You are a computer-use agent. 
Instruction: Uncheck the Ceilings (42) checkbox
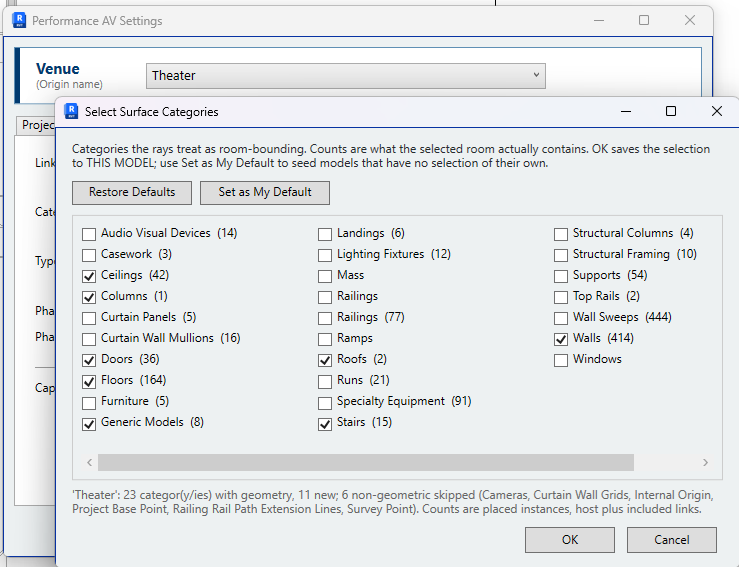89,276
